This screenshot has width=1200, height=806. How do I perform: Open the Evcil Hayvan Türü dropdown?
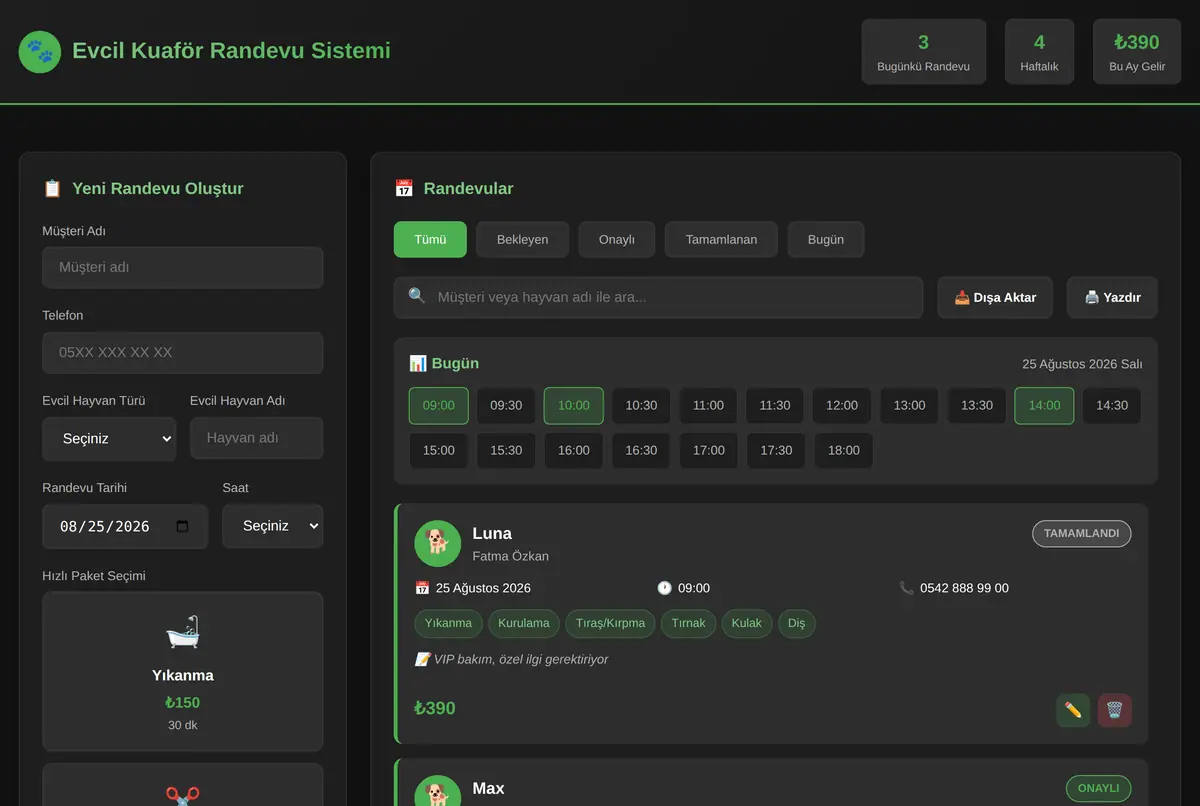[x=109, y=439]
